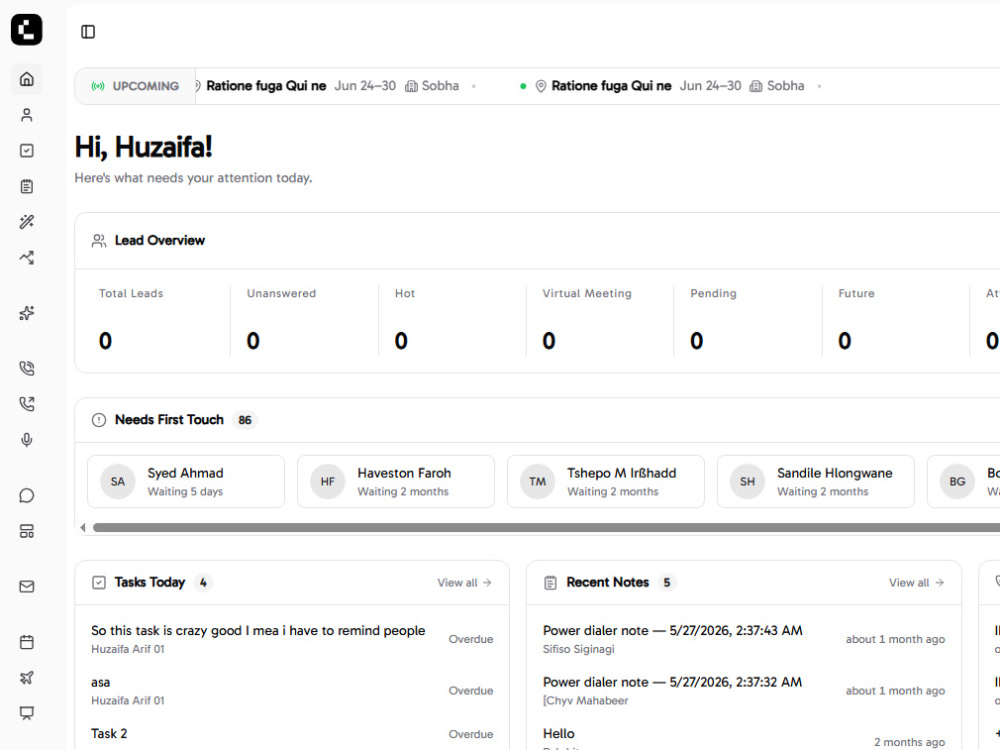Open the Notes clipboard icon in sidebar
The height and width of the screenshot is (750, 1000).
27,186
